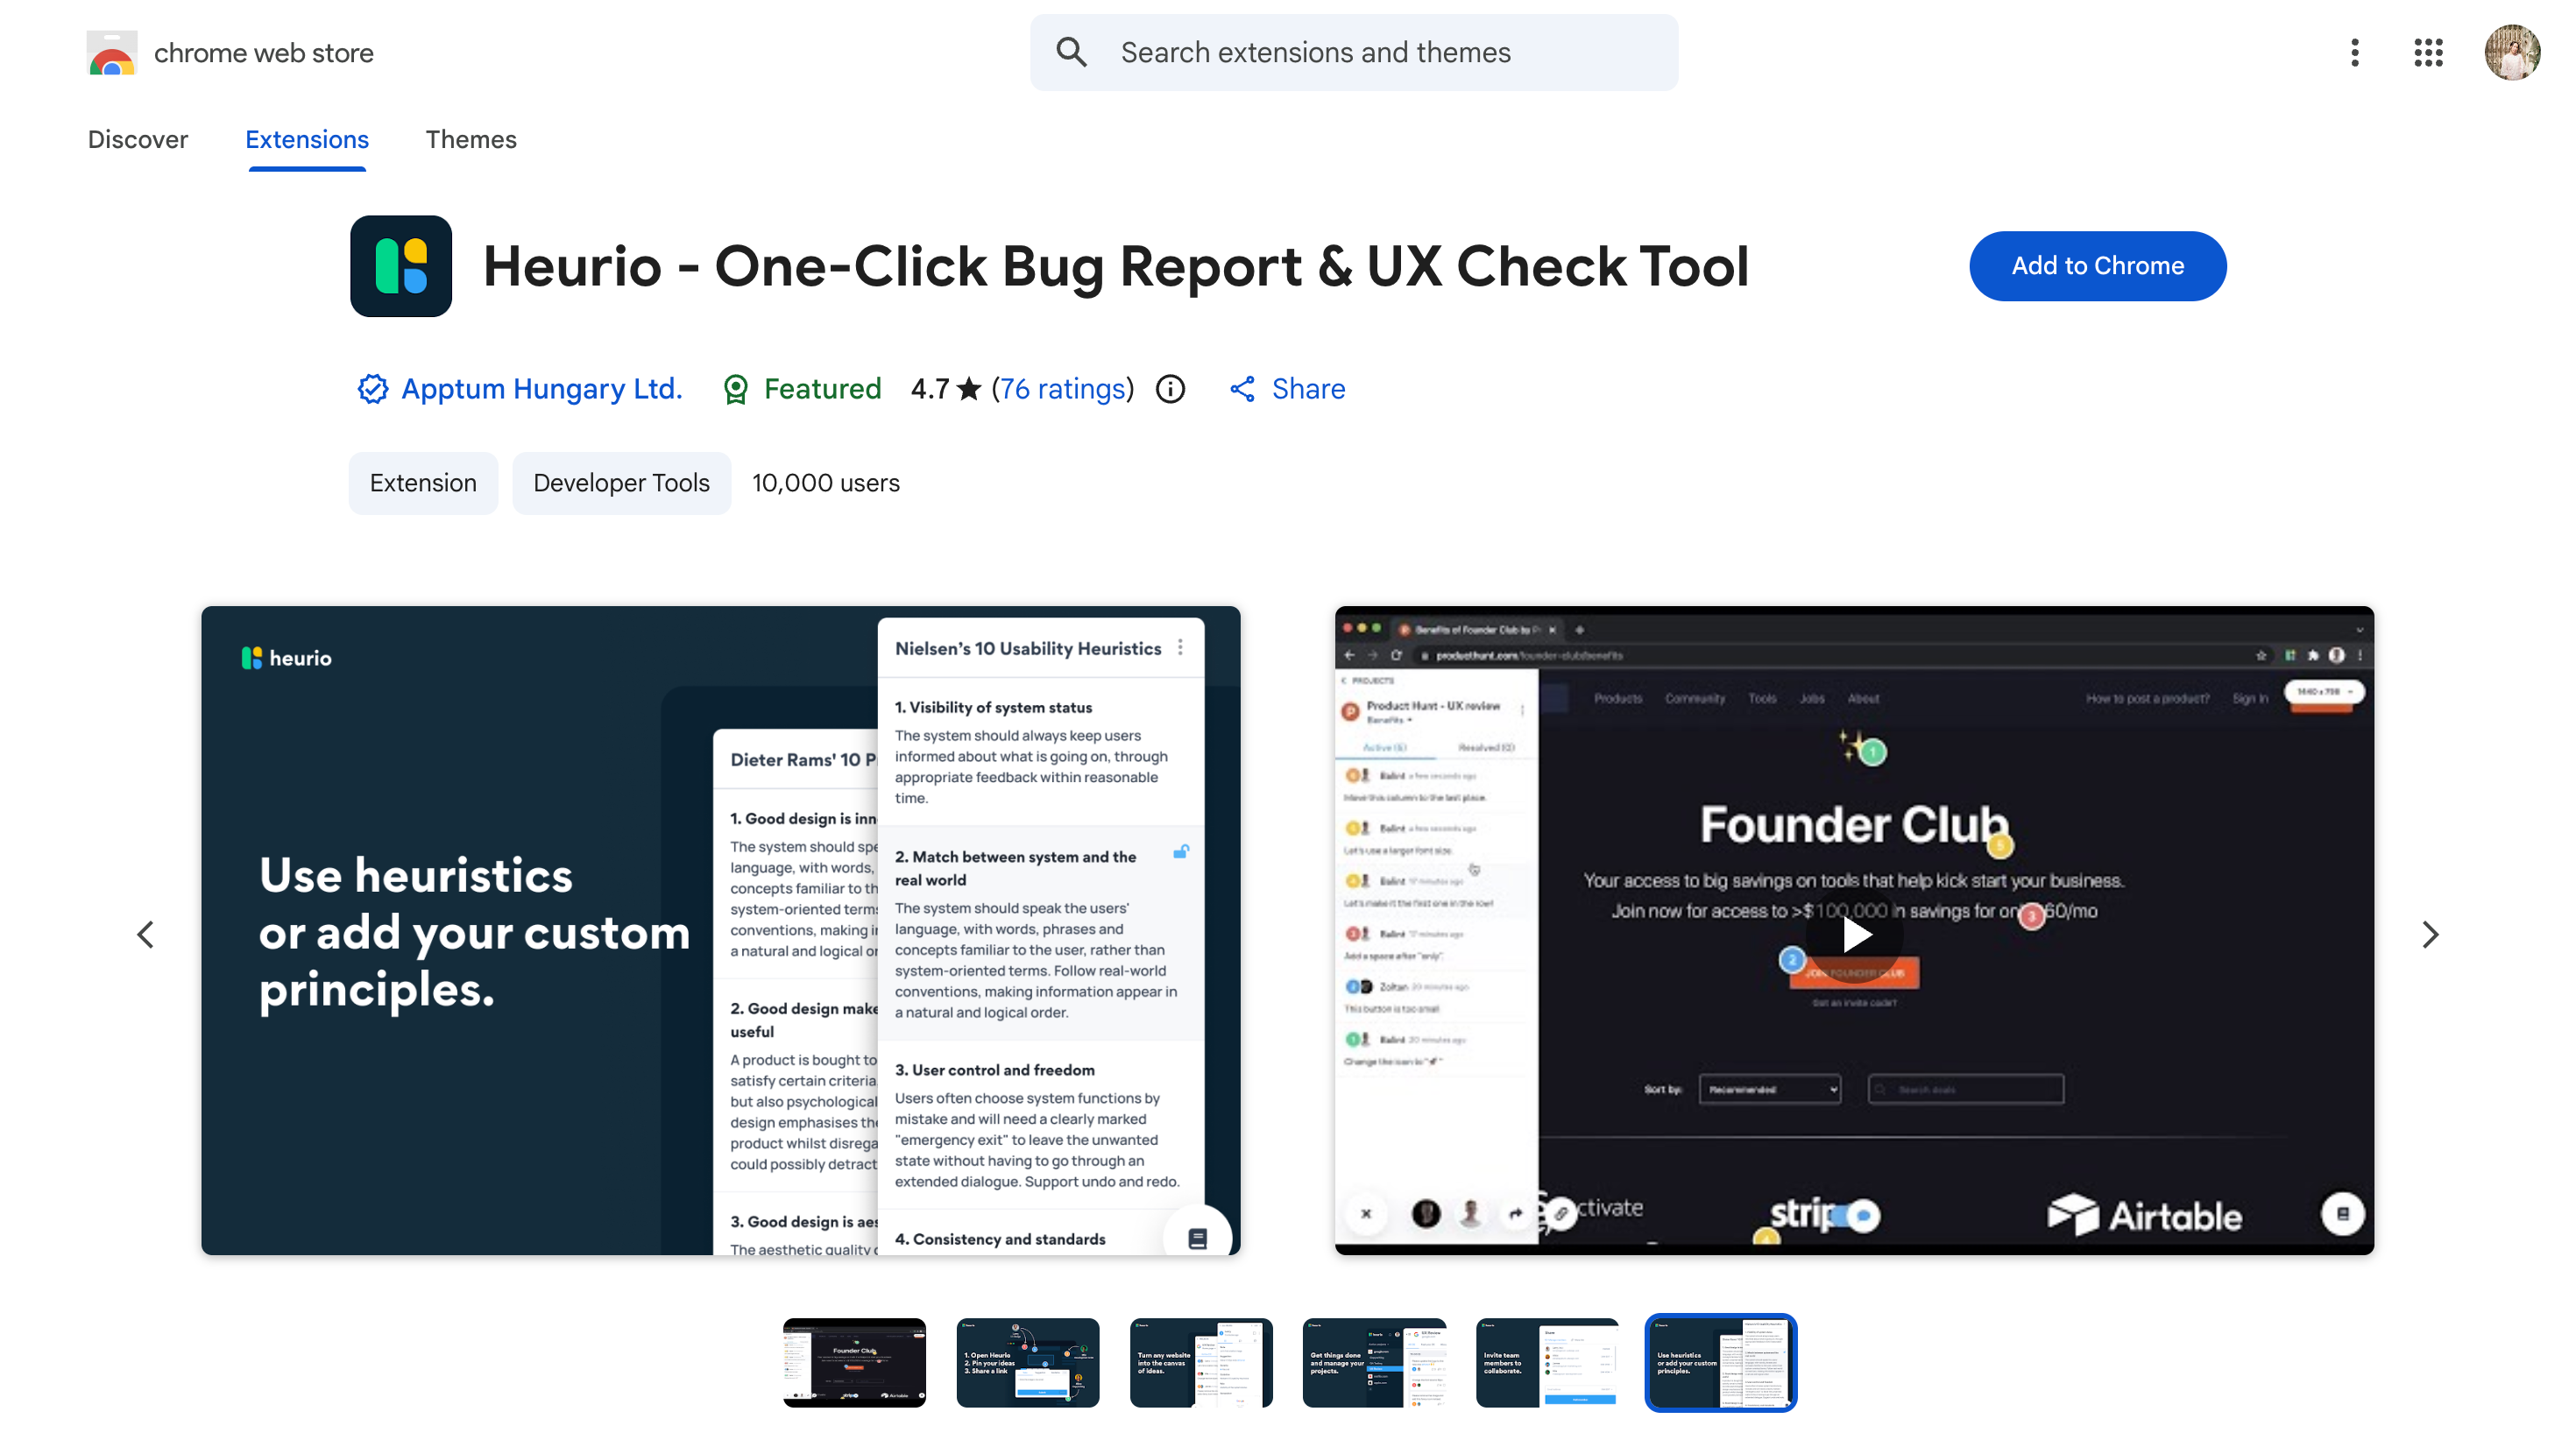Open the Google apps grid

[x=2428, y=53]
